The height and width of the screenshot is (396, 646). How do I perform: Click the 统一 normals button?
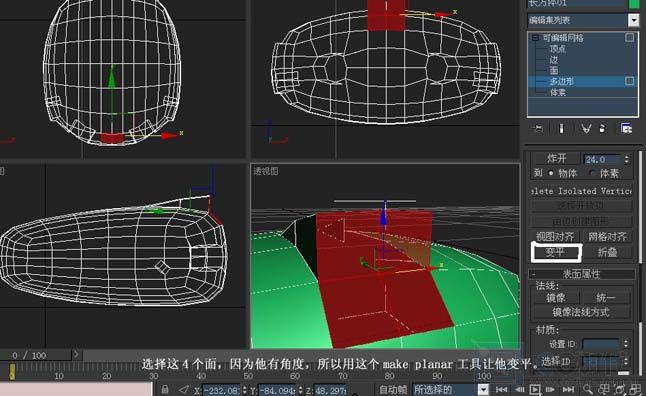(606, 298)
